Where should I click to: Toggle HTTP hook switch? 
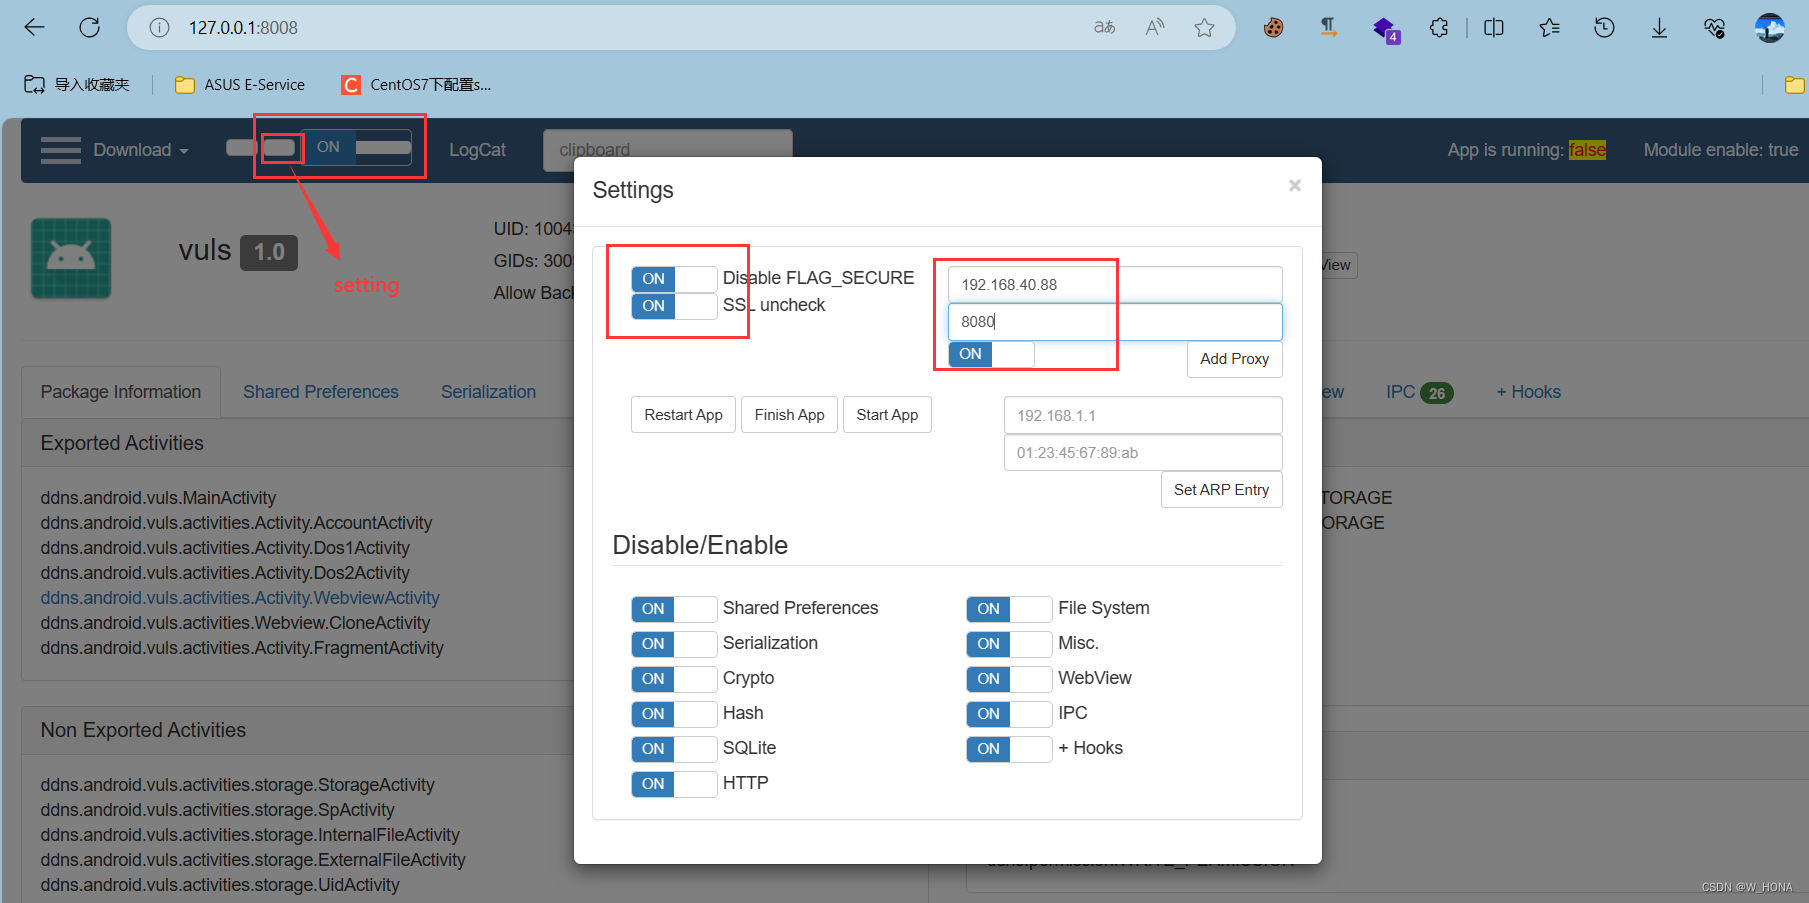pos(674,784)
